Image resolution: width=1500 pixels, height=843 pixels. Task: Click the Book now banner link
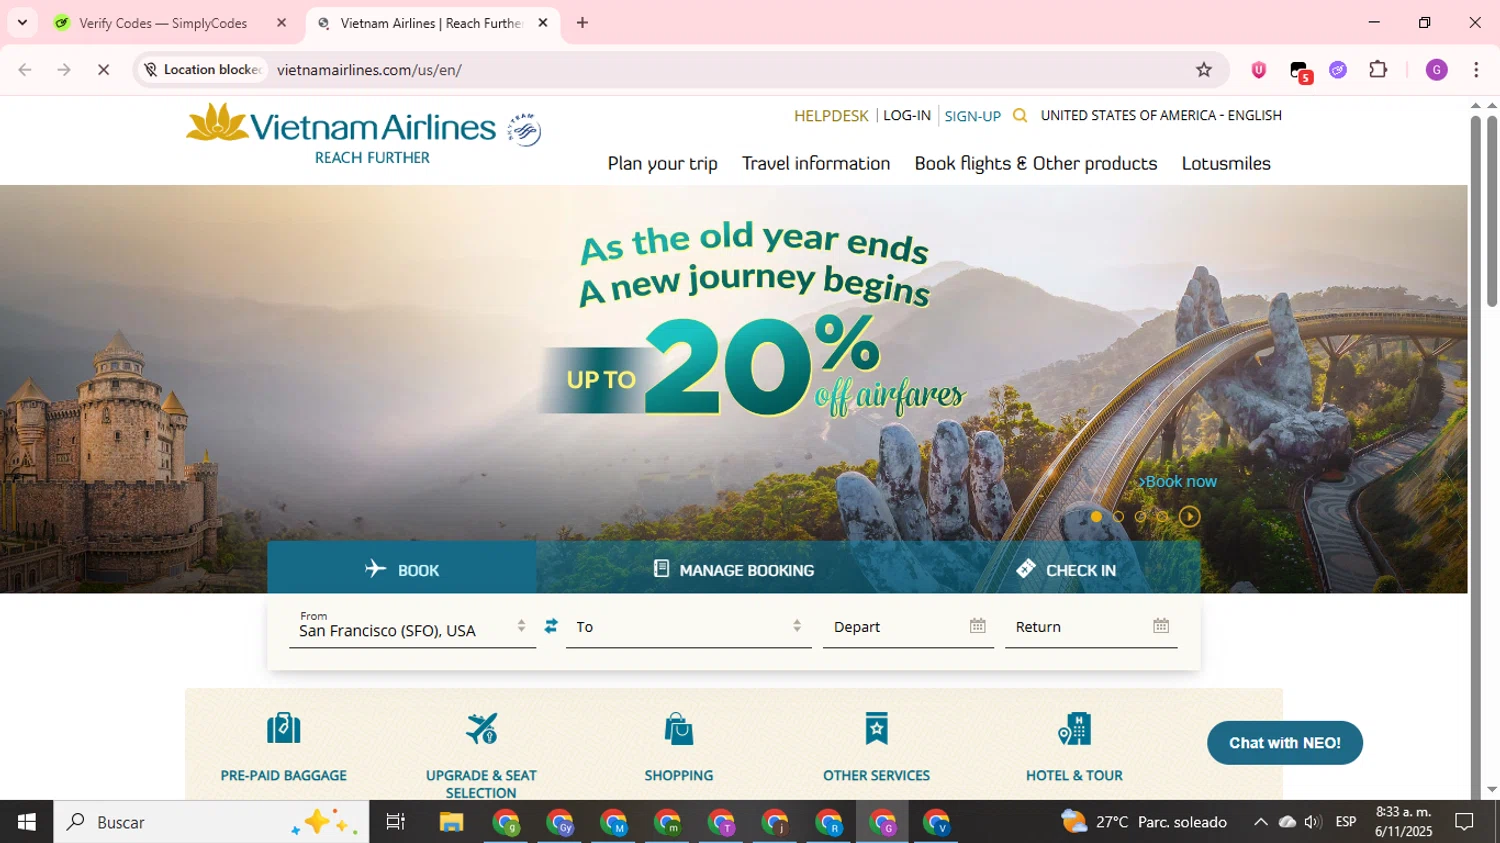coord(1178,482)
